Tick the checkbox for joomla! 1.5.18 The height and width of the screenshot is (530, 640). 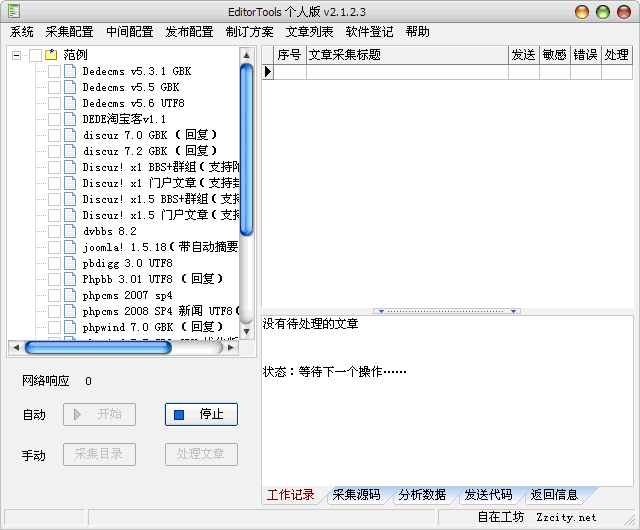click(54, 247)
